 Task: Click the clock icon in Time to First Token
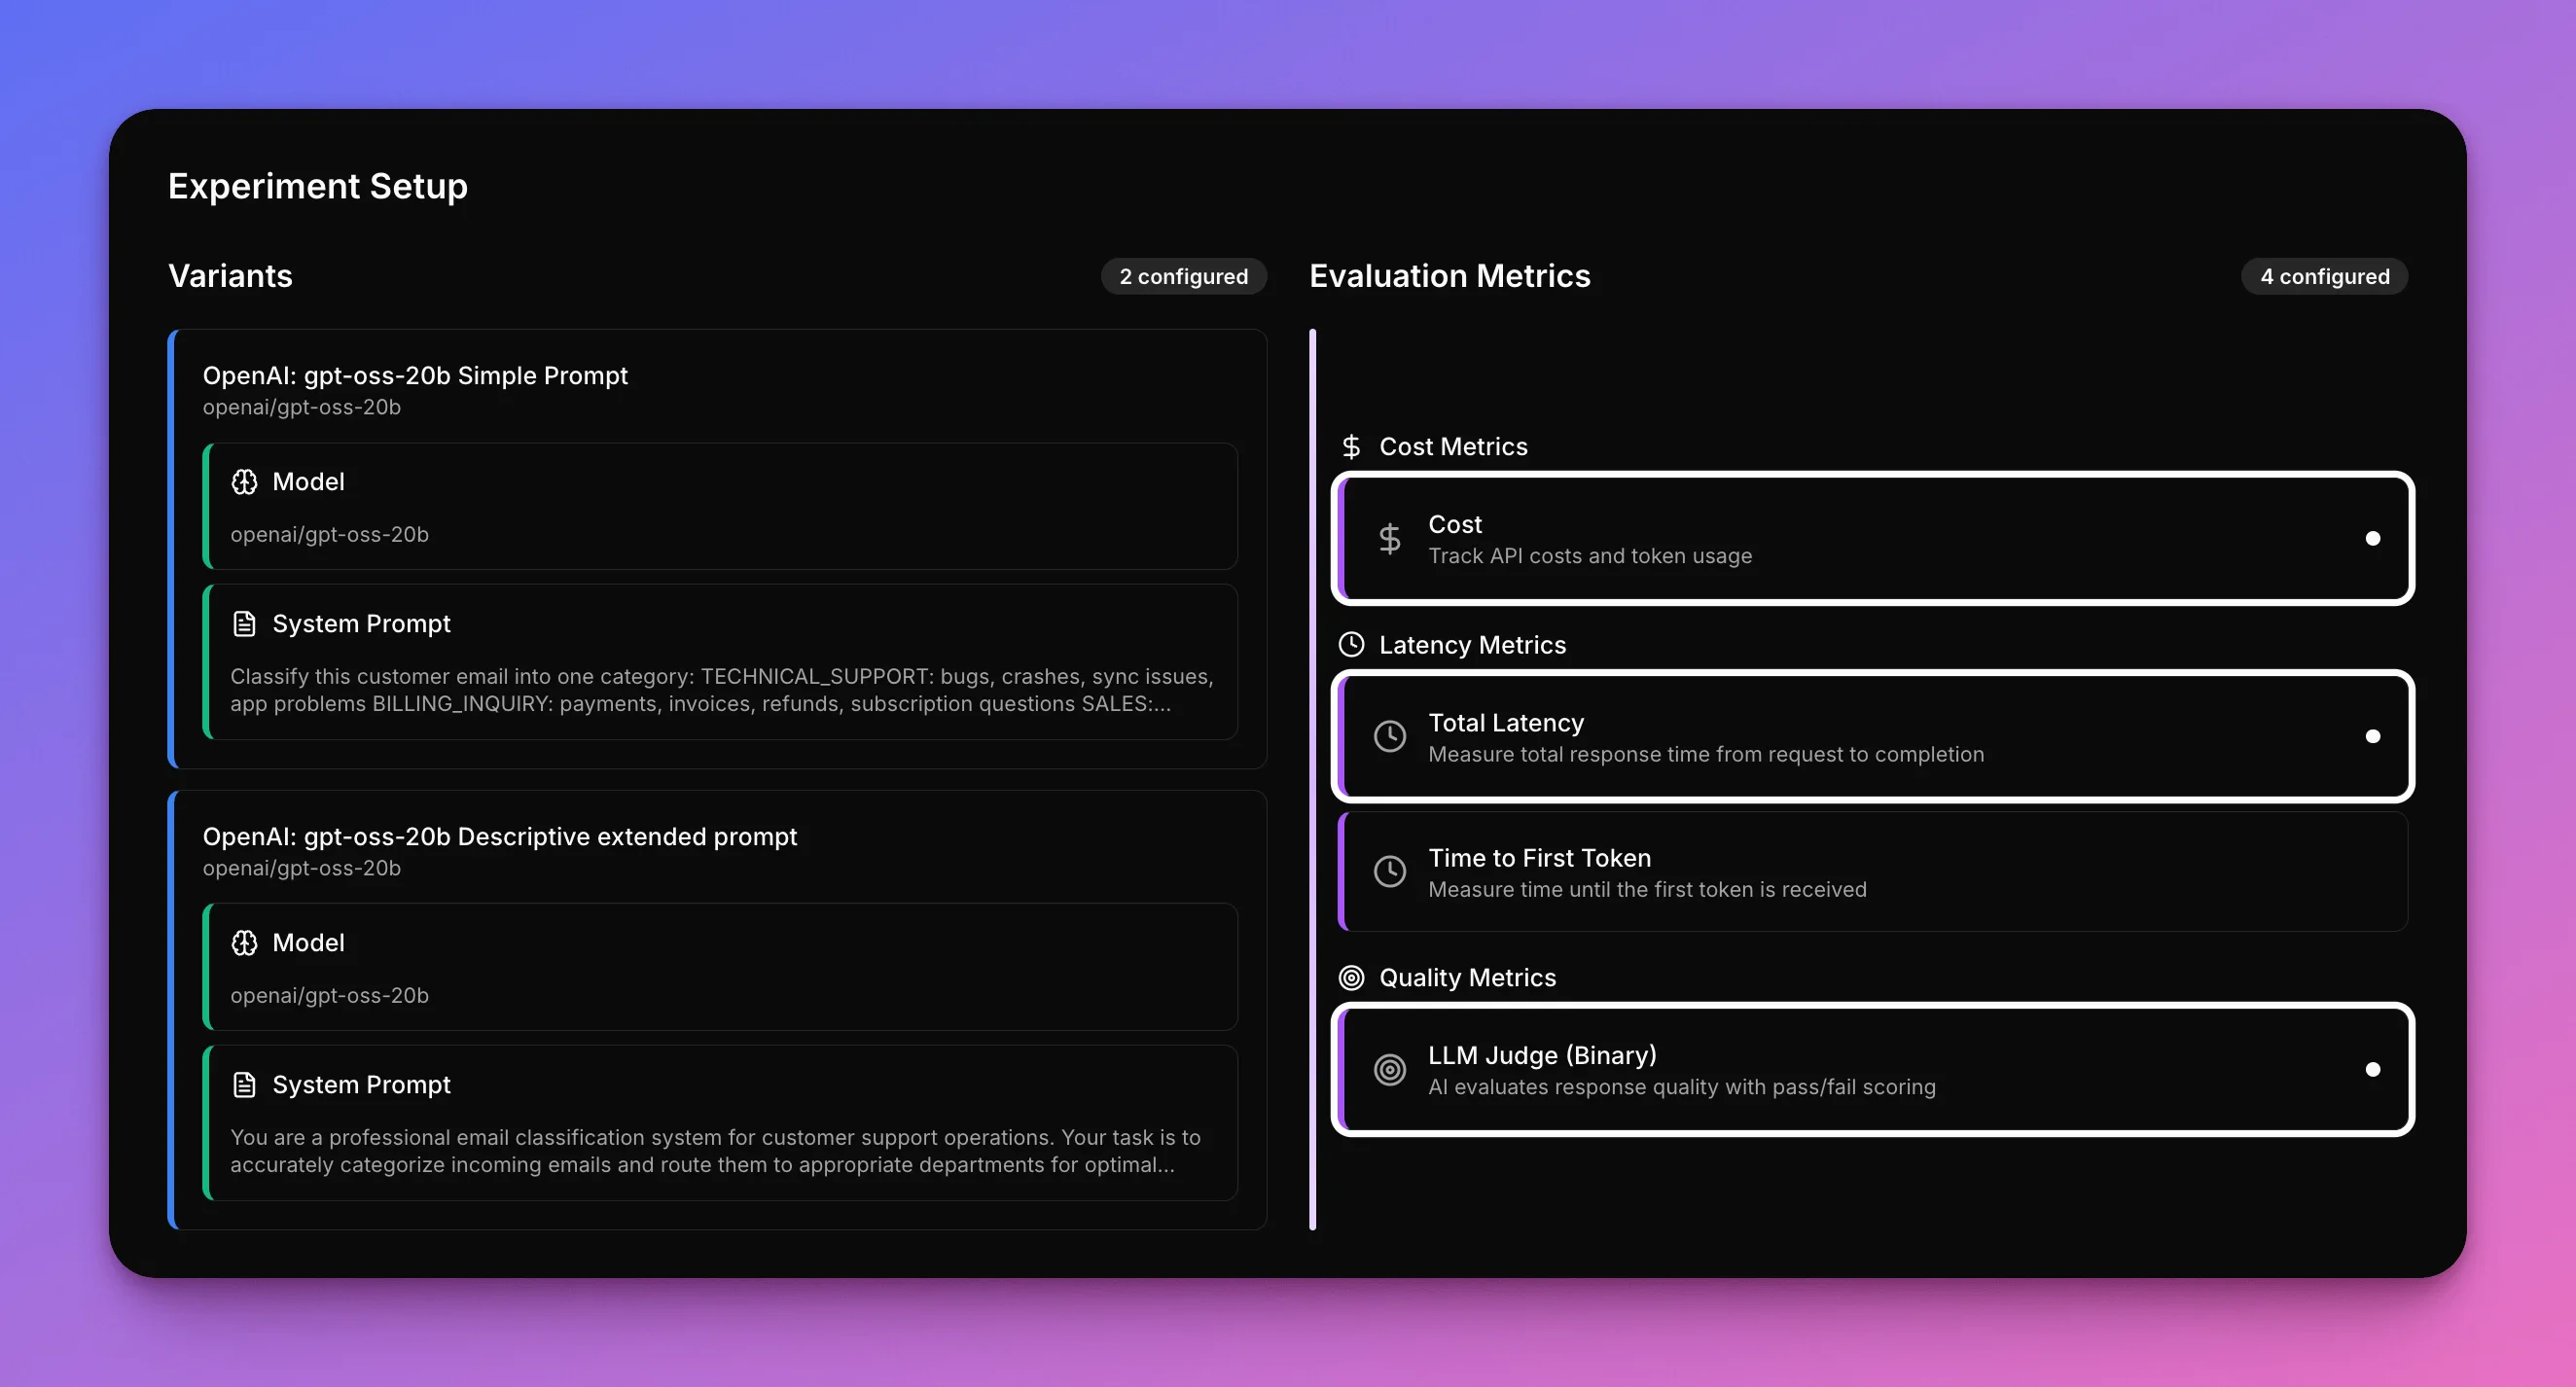click(x=1389, y=872)
